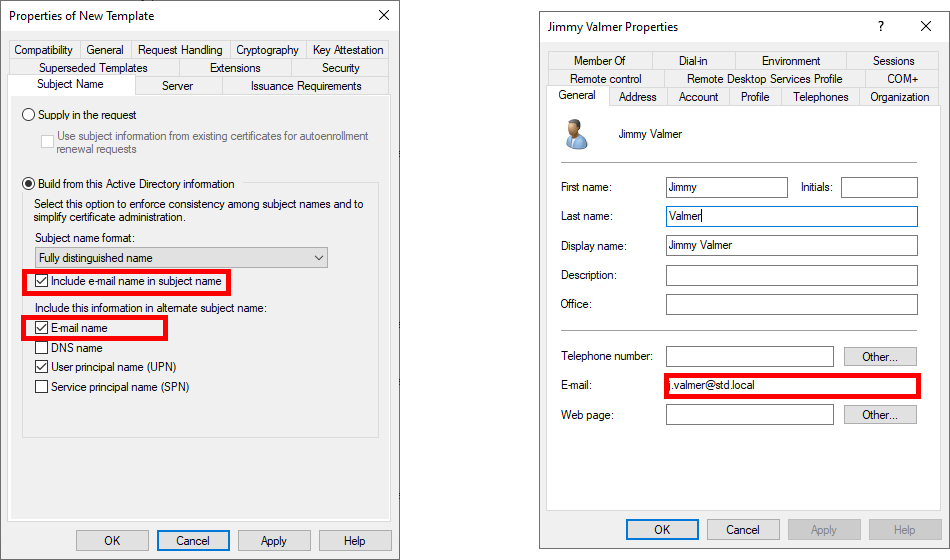Select the Subject Name tab

[x=70, y=84]
